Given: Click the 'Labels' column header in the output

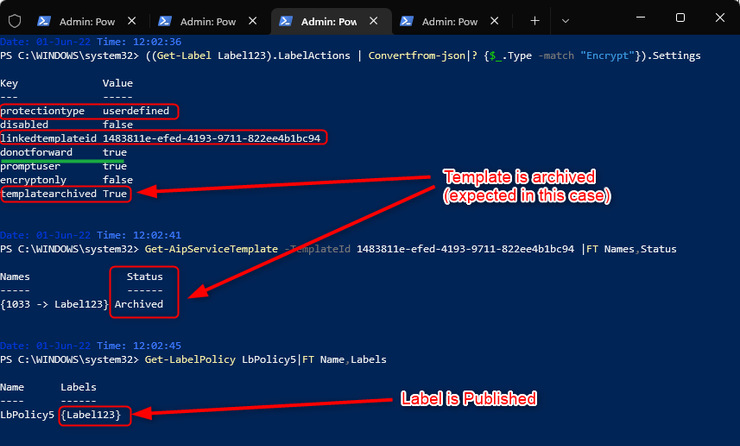Looking at the screenshot, I should tap(78, 387).
